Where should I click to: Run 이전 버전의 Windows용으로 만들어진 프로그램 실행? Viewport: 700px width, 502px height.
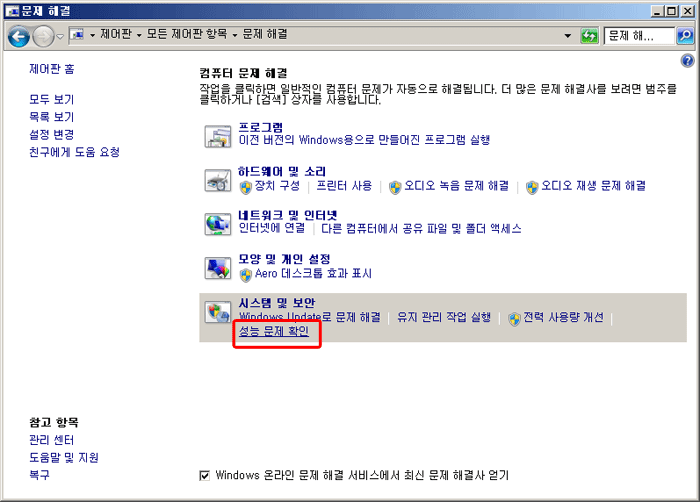[x=364, y=140]
